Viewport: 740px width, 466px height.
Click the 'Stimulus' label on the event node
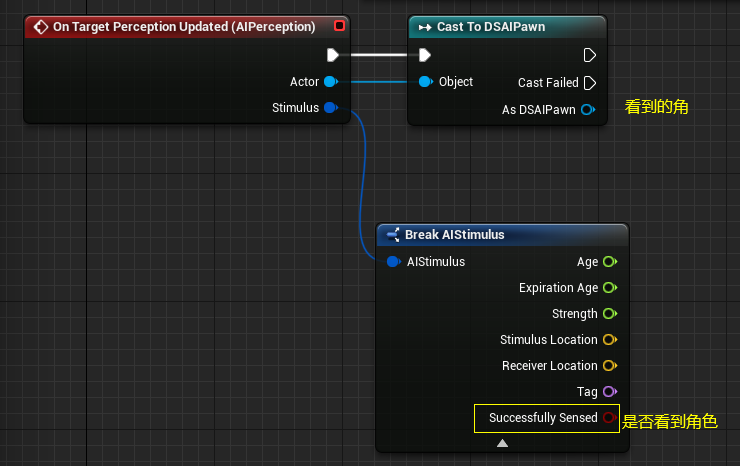[295, 108]
